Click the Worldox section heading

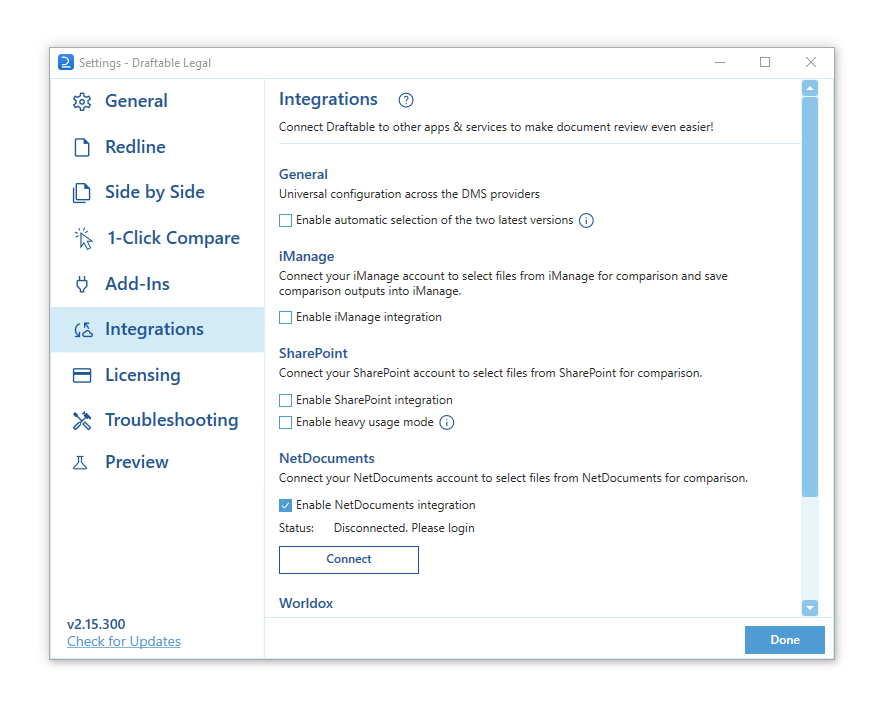(x=306, y=603)
